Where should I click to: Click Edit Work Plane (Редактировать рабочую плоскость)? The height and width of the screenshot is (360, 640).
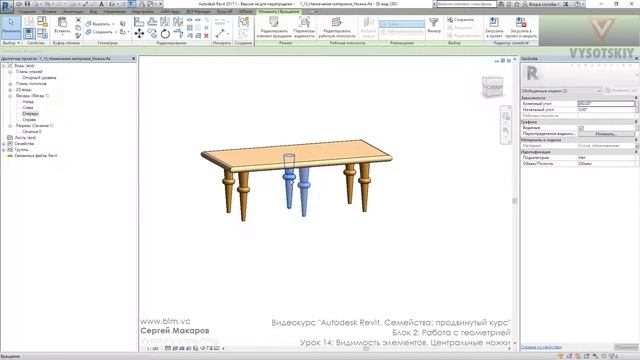coord(337,27)
